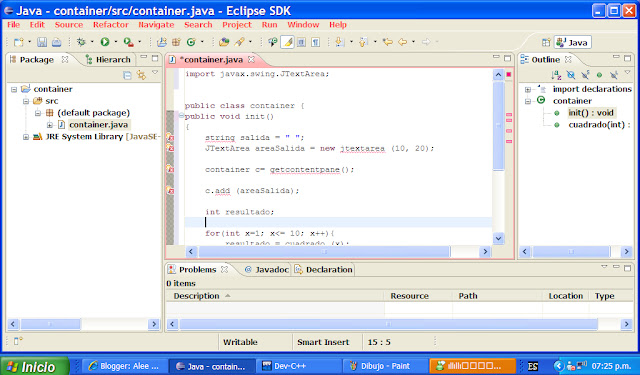
Task: Click the Problems horizontal scrollbar thumb
Action: pyautogui.click(x=388, y=324)
